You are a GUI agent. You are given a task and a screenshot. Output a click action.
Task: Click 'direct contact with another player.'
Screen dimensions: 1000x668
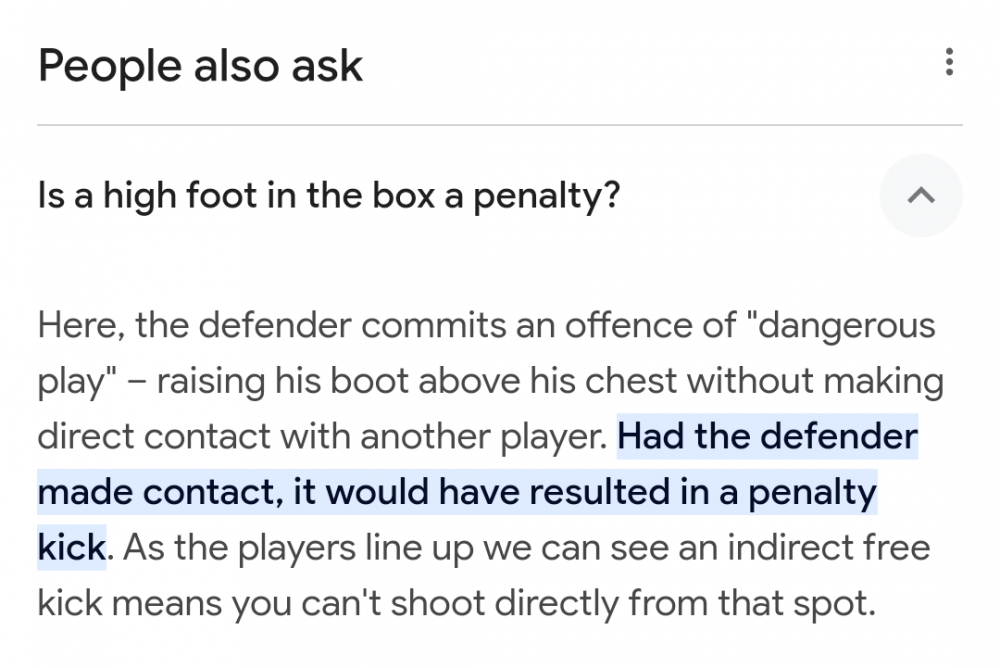tap(322, 437)
